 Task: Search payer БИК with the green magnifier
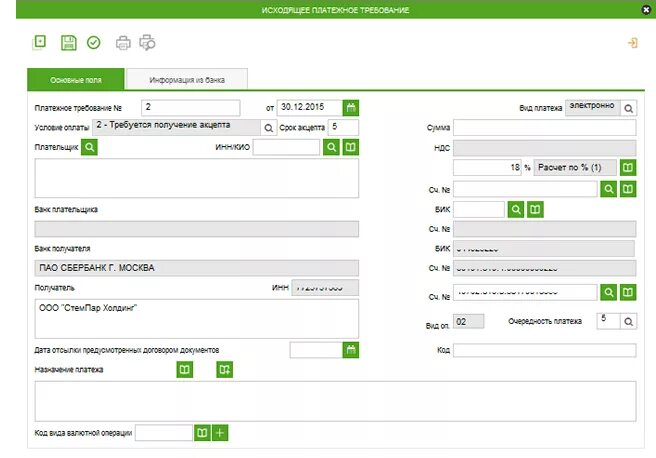coord(516,209)
